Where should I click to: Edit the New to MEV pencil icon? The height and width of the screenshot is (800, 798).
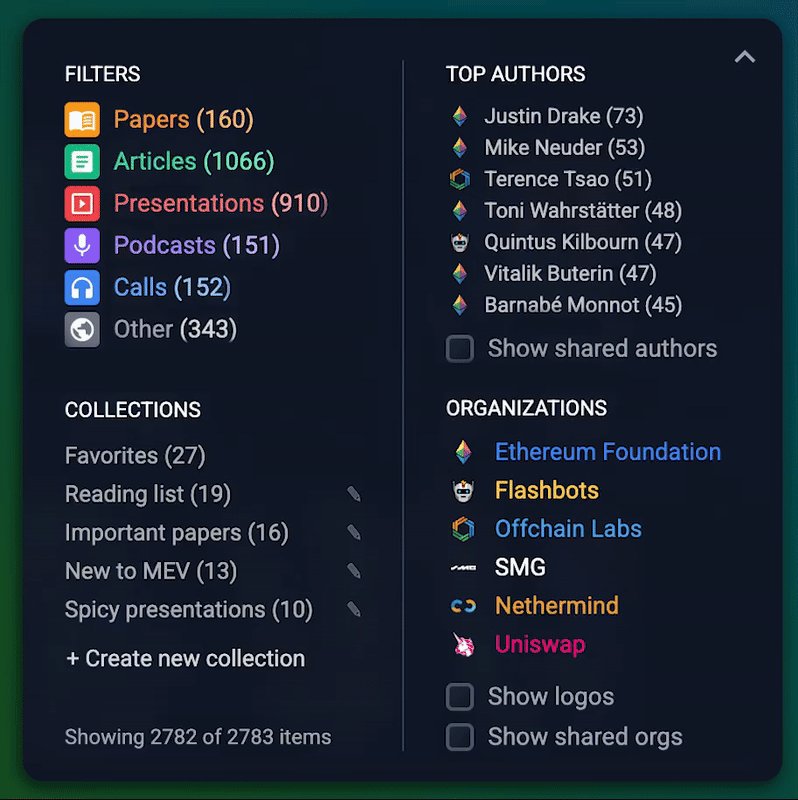pos(354,570)
